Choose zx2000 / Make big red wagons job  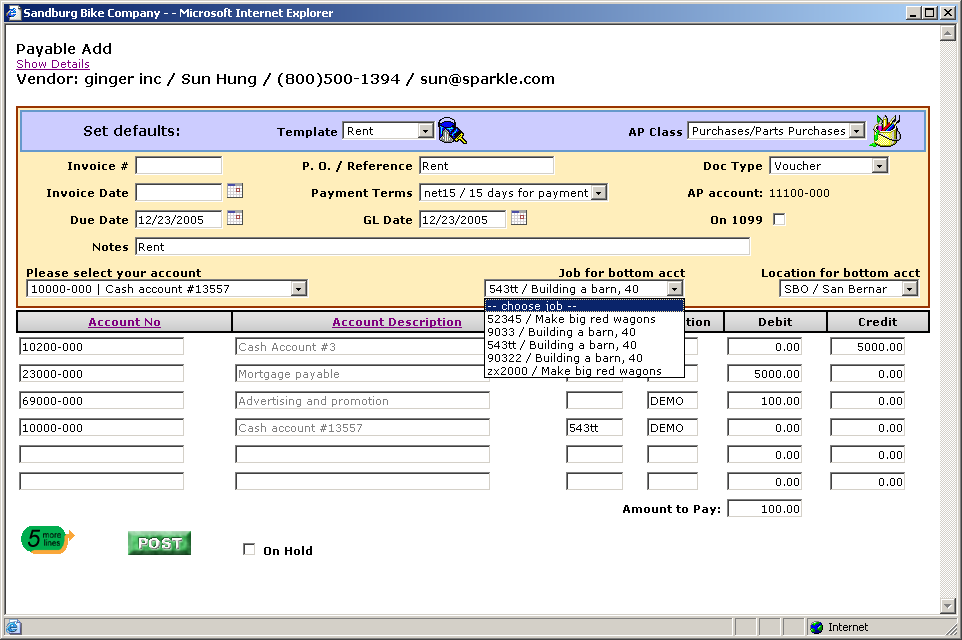point(574,371)
